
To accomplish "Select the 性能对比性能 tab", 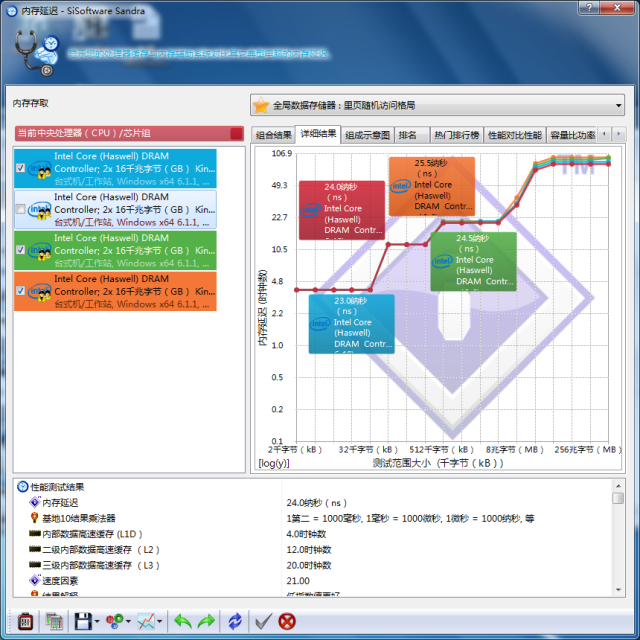I will pos(515,135).
